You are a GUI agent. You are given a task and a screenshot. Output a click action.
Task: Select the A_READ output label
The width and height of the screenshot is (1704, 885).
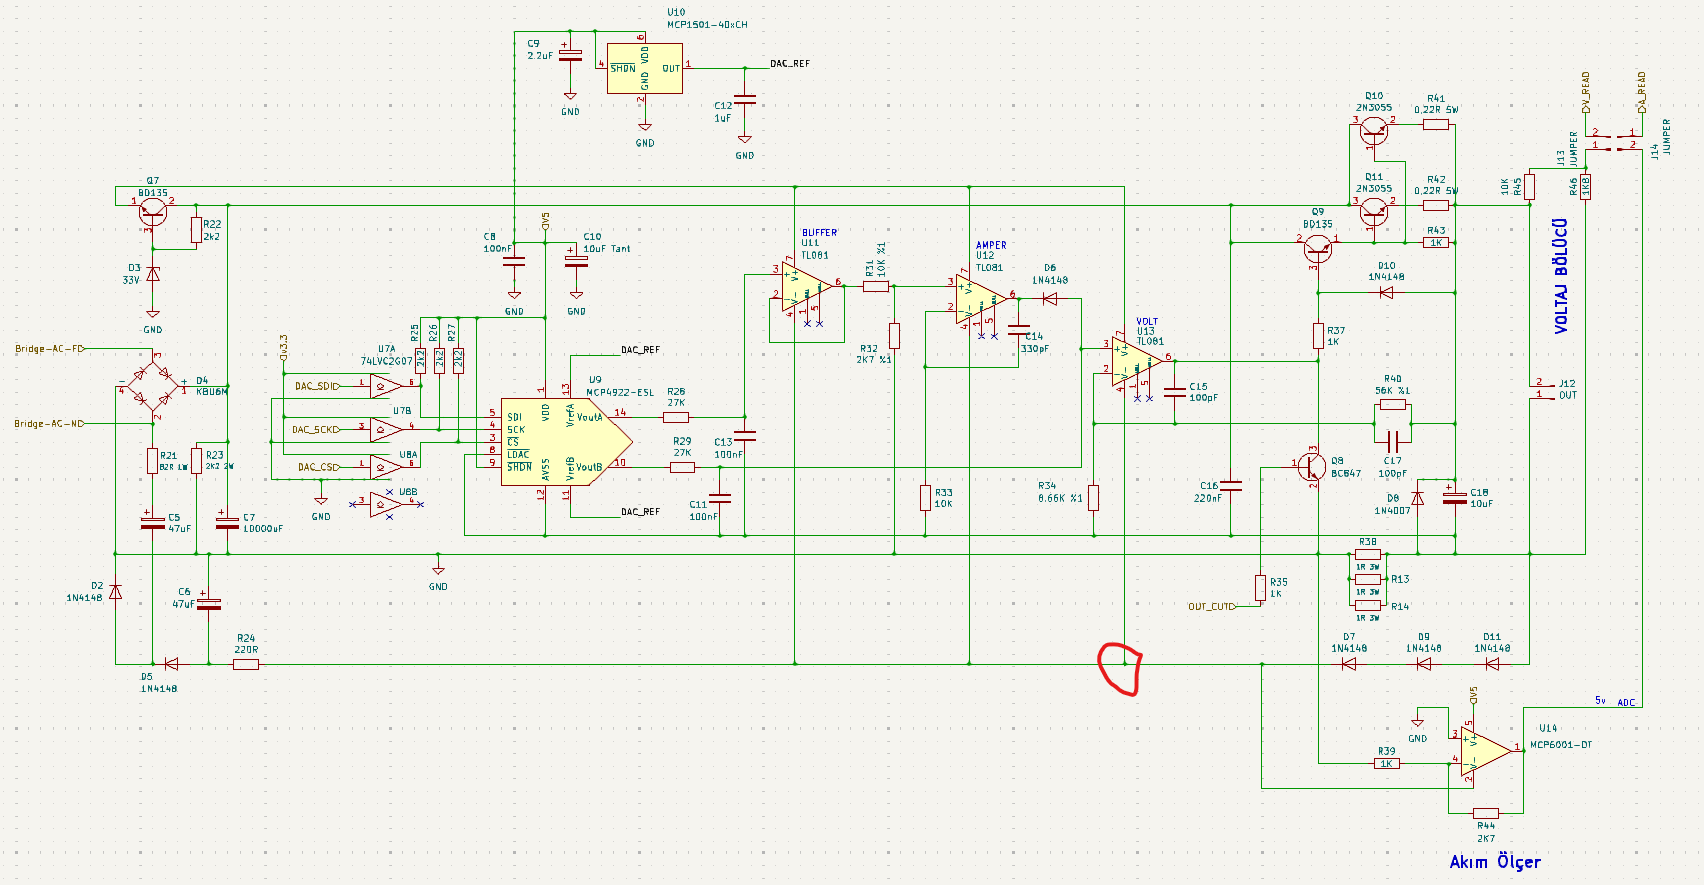pyautogui.click(x=1641, y=93)
